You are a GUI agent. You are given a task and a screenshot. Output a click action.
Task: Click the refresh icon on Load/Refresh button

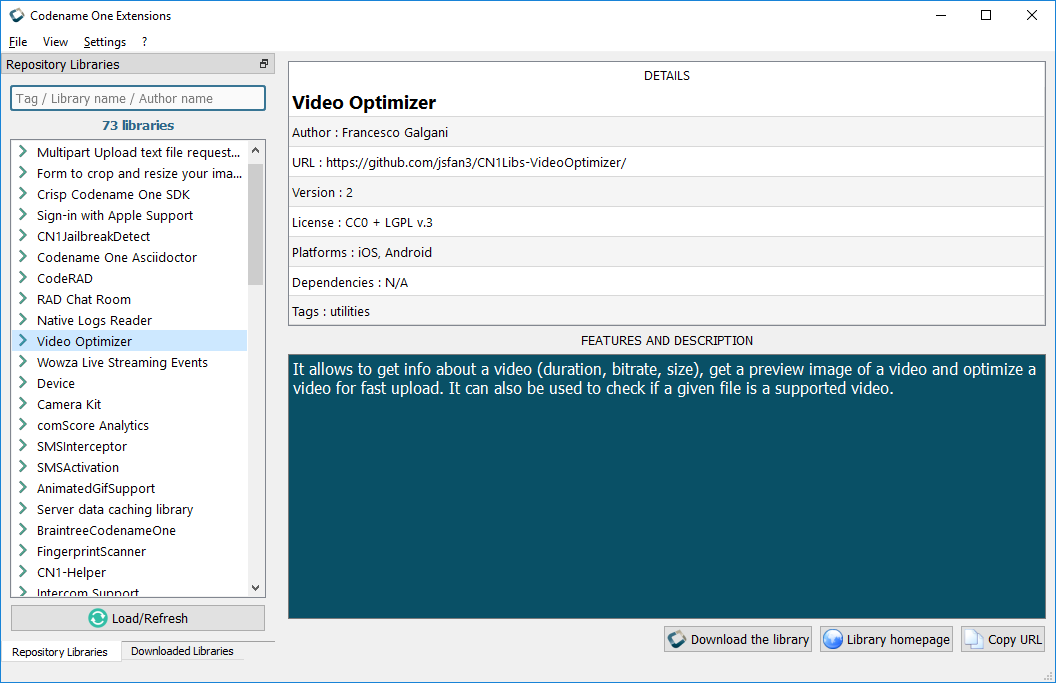[98, 618]
